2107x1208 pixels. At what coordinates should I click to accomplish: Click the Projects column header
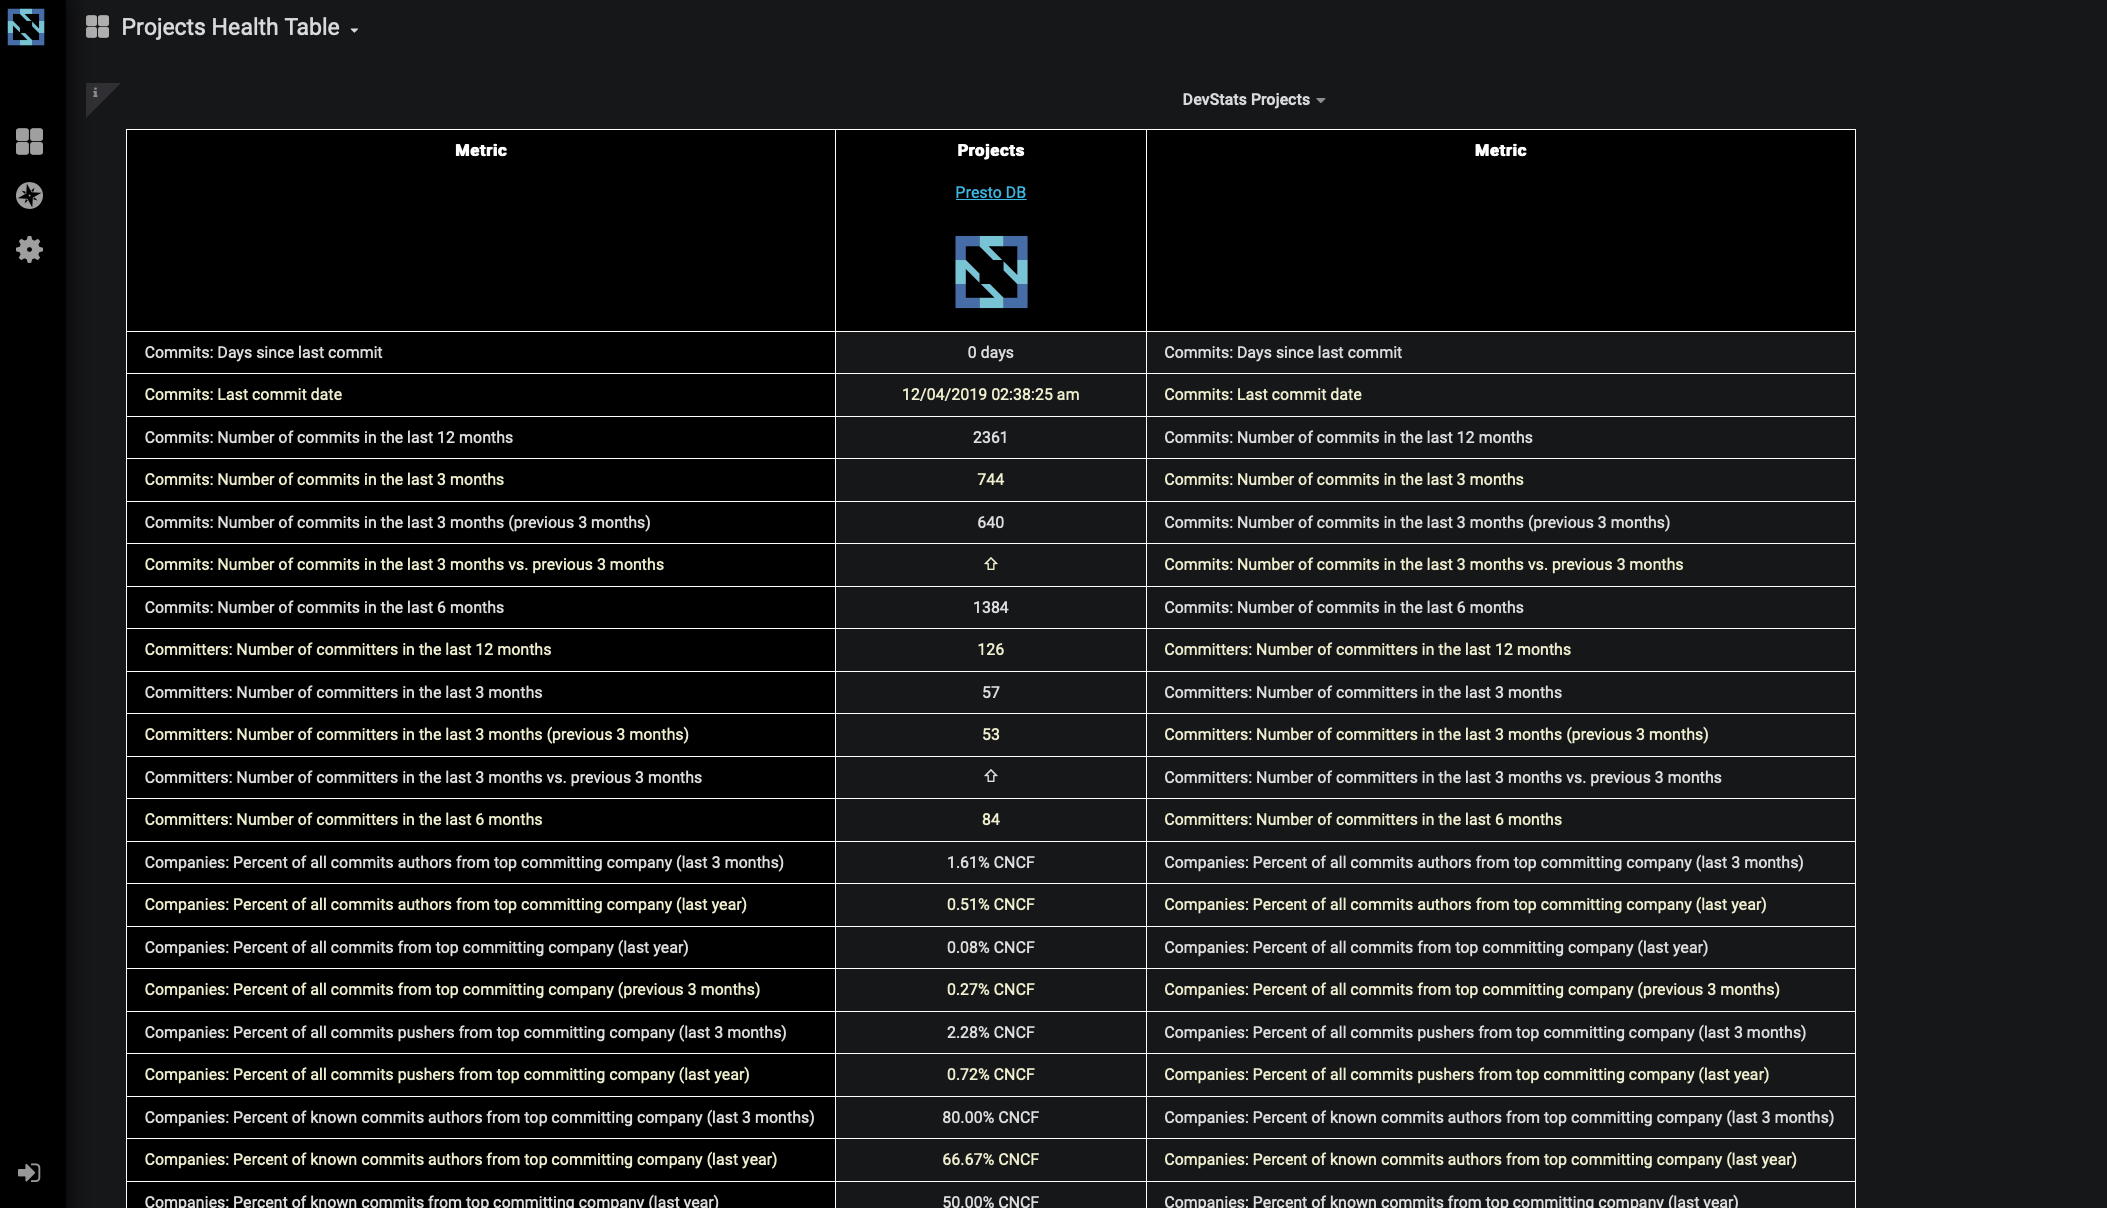pyautogui.click(x=990, y=150)
